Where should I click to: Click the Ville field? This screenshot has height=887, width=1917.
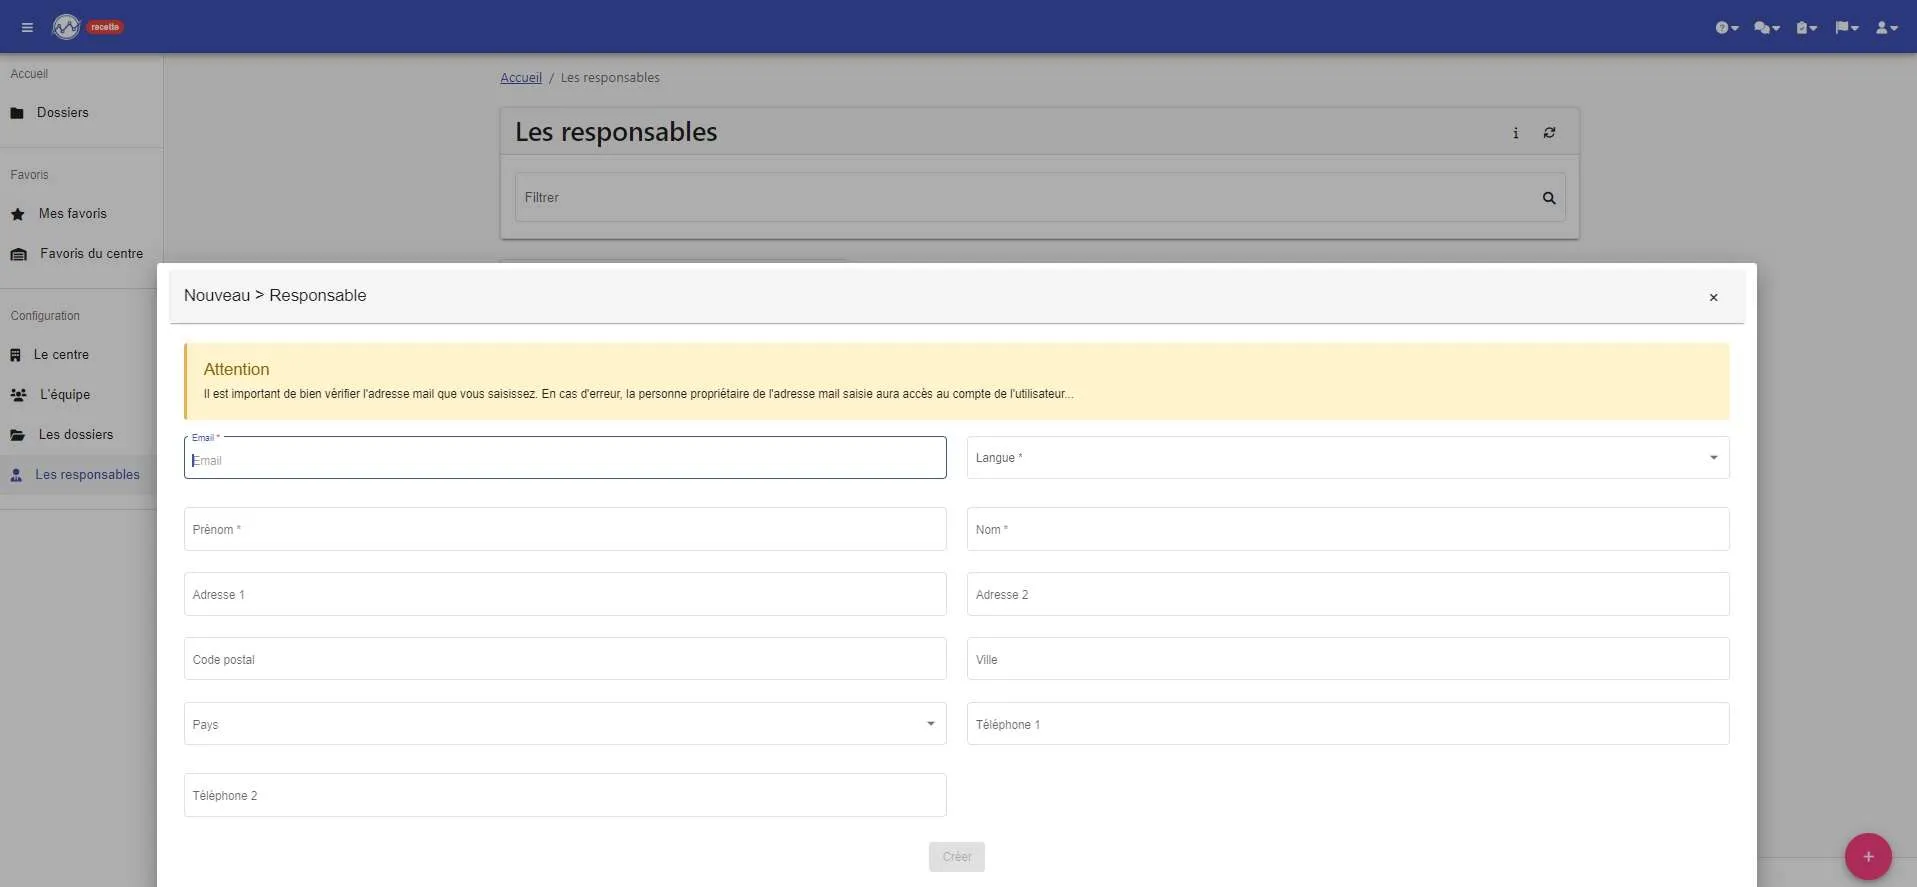(x=1348, y=659)
